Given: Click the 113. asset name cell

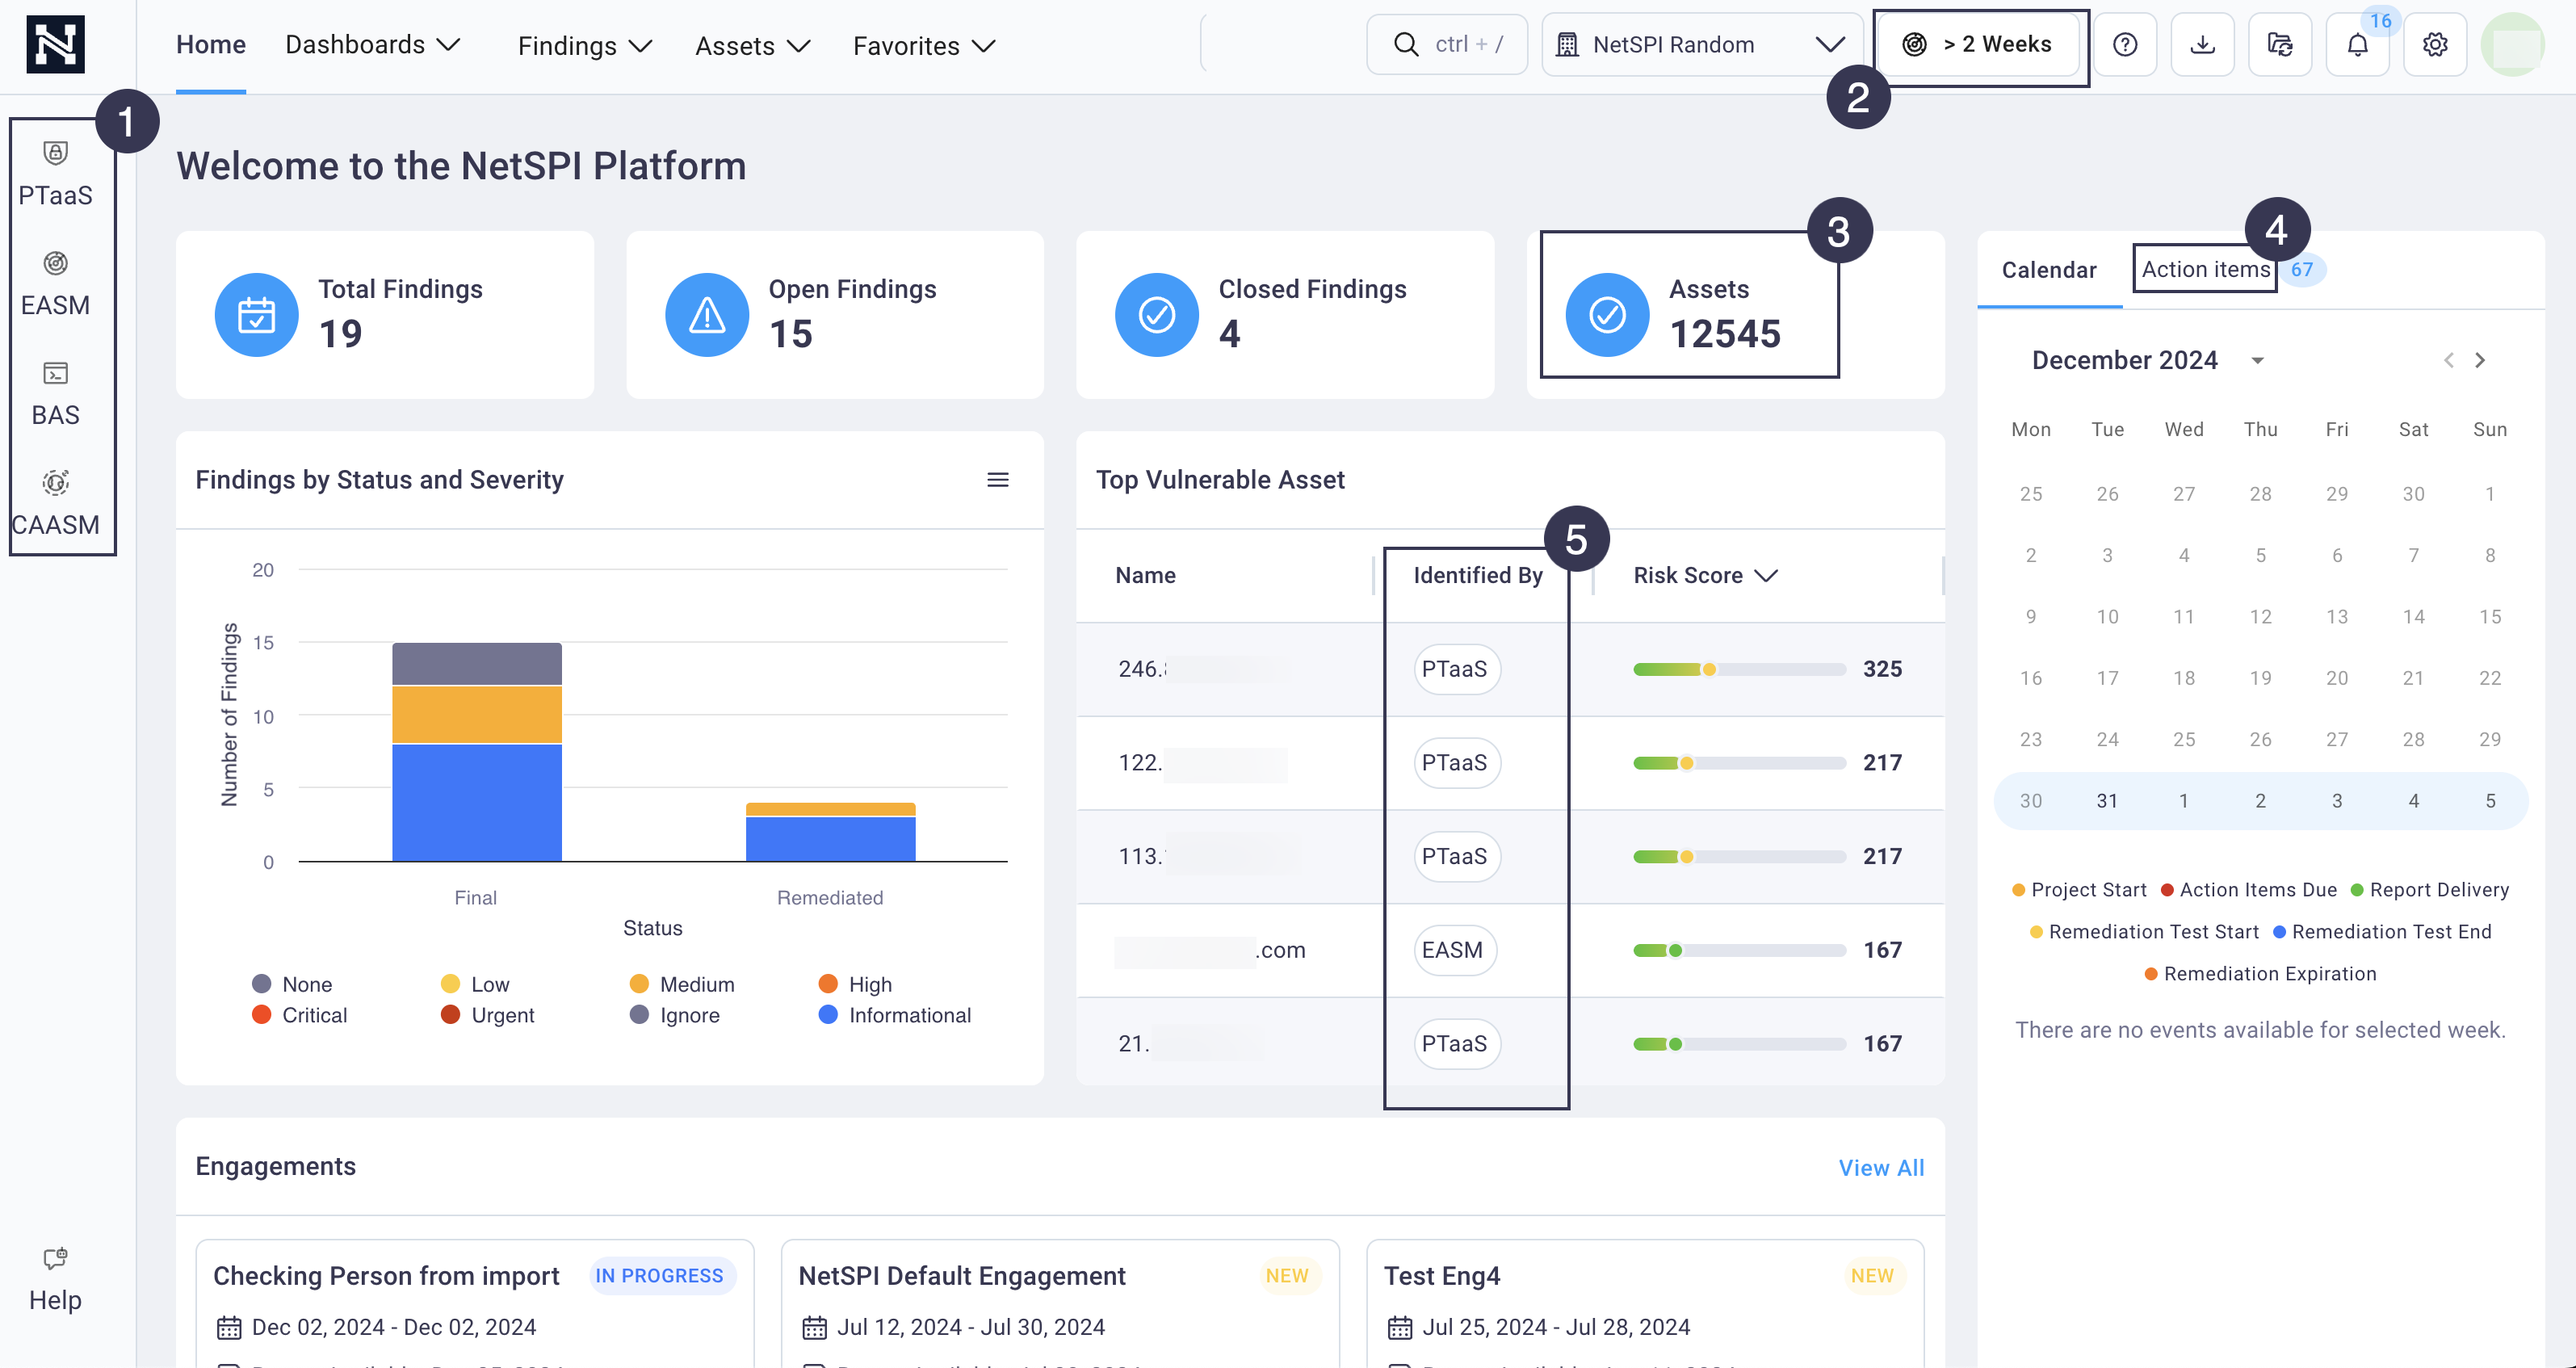Looking at the screenshot, I should coord(1208,857).
